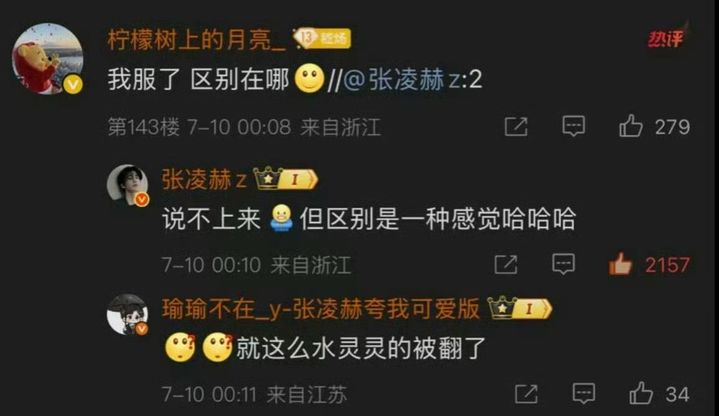Like the comment with 279 likes
The height and width of the screenshot is (416, 719).
631,126
